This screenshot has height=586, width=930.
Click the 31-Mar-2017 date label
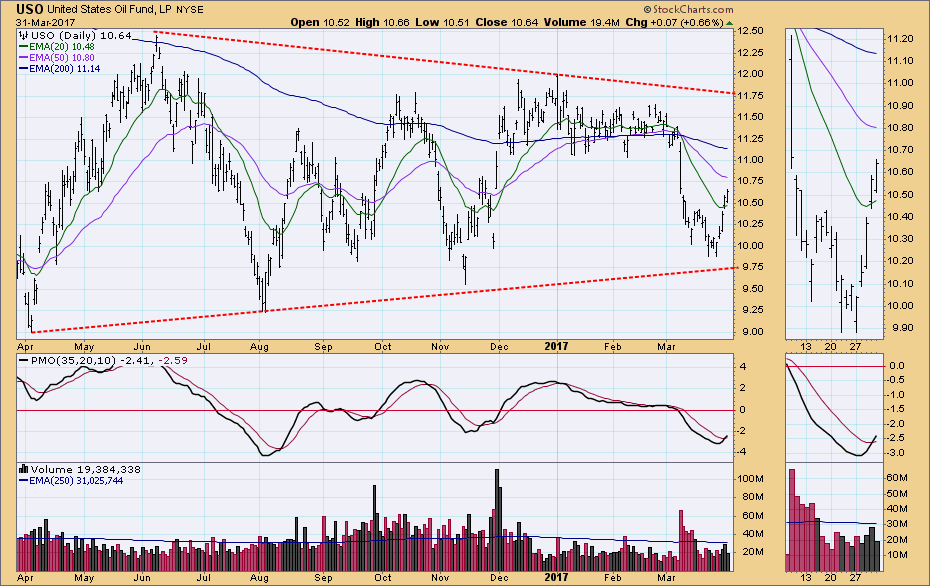click(46, 23)
